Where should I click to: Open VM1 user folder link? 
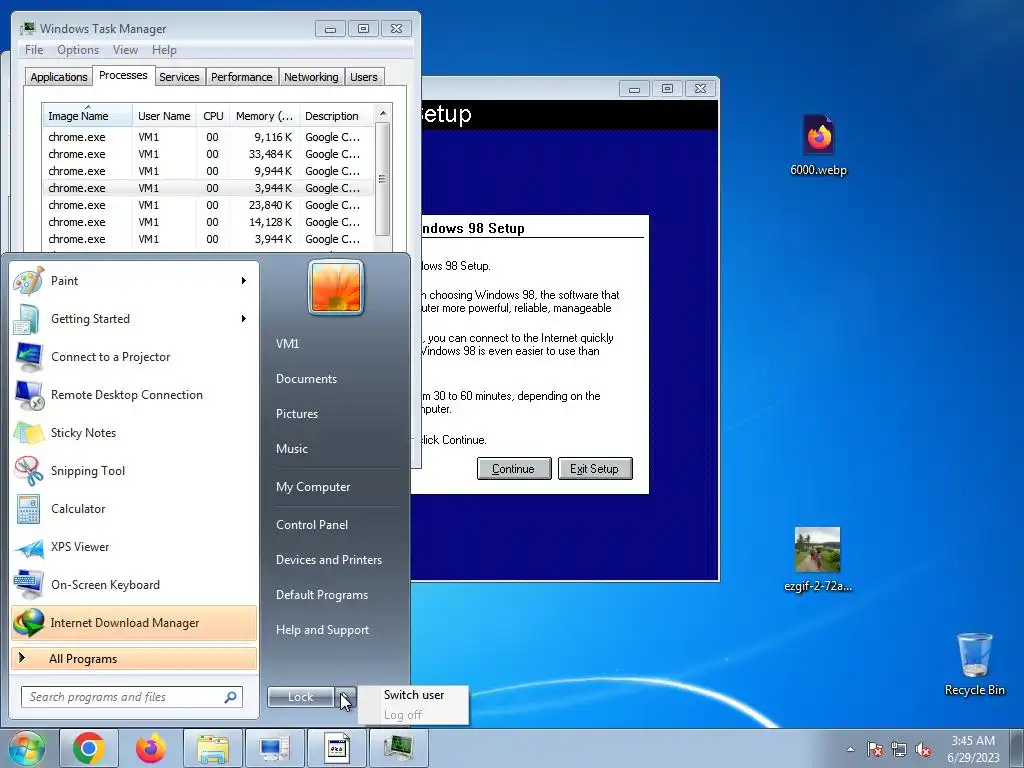pyautogui.click(x=287, y=344)
